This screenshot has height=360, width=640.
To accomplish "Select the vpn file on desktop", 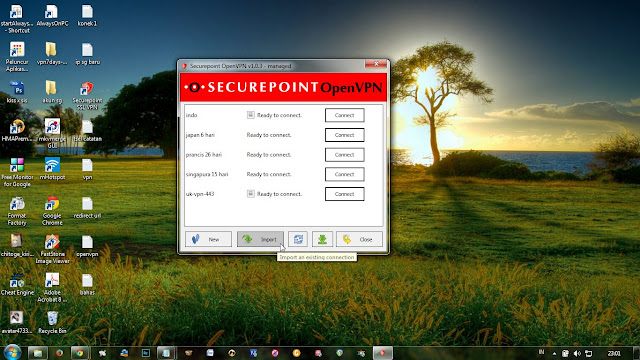I will [x=87, y=169].
